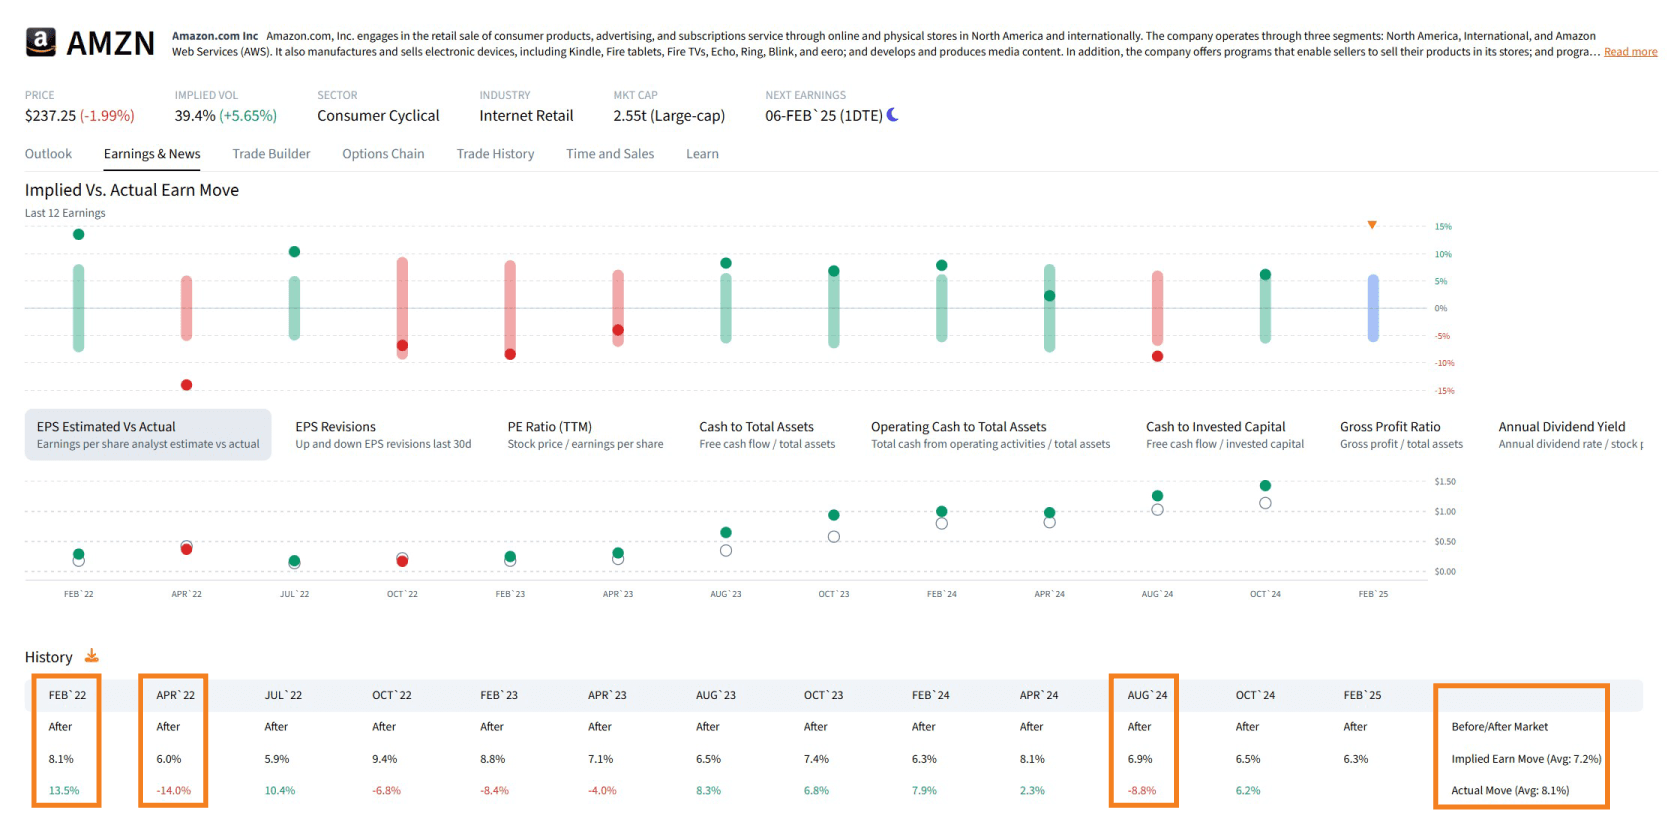The height and width of the screenshot is (826, 1667).
Task: Click the FEB`23 actual move -8.4%
Action: (494, 790)
